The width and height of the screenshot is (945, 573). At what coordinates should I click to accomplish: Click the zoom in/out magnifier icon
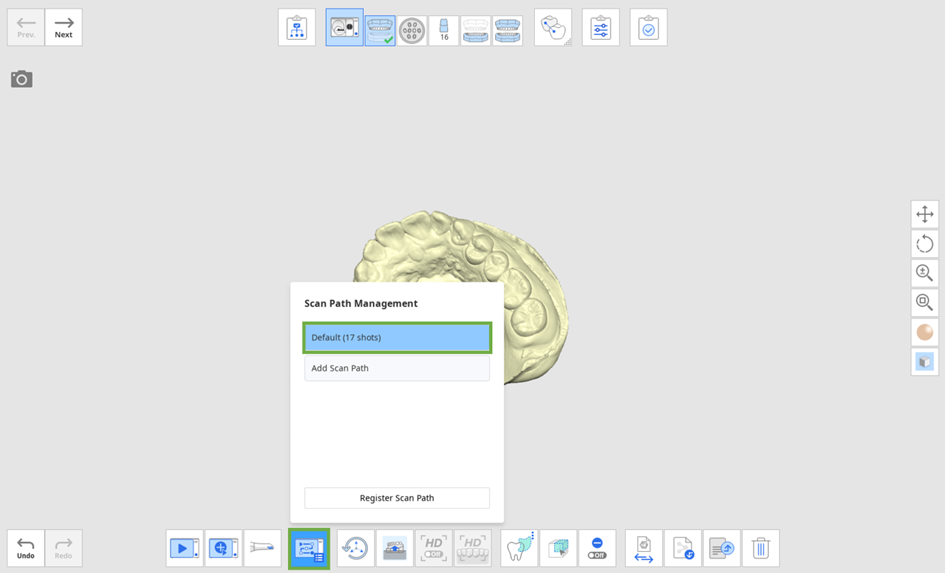click(x=925, y=273)
